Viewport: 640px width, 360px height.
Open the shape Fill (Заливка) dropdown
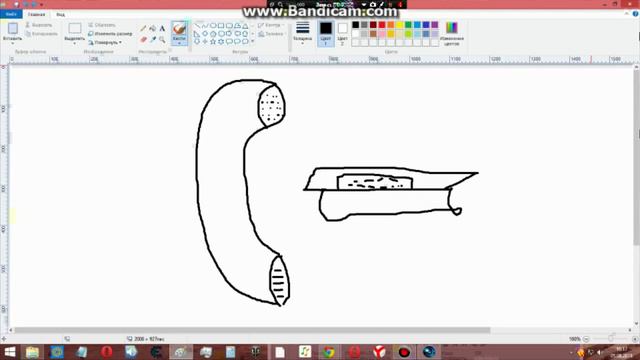pyautogui.click(x=271, y=34)
